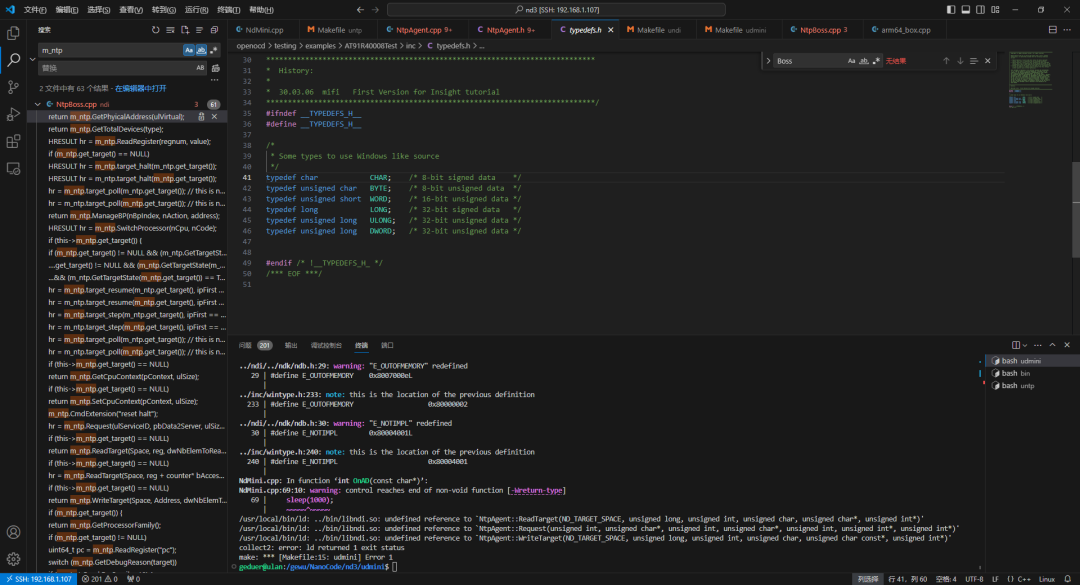Click 'Open in editor' search results link

(x=140, y=89)
